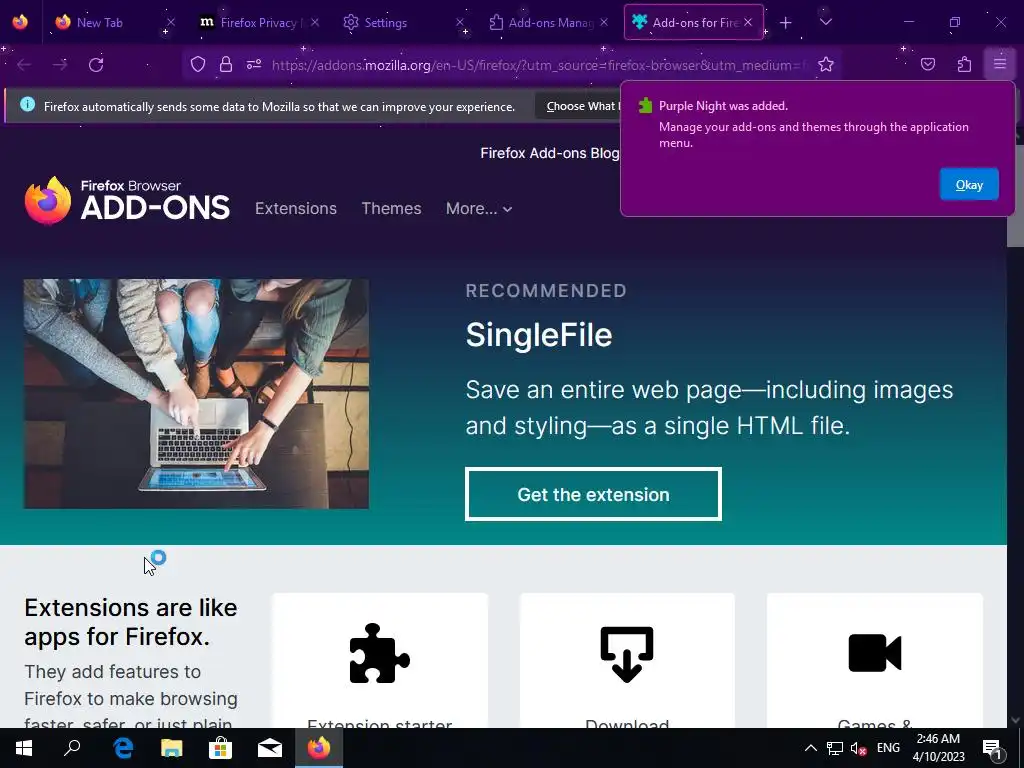Click the ENG language indicator
The height and width of the screenshot is (768, 1024).
[888, 748]
